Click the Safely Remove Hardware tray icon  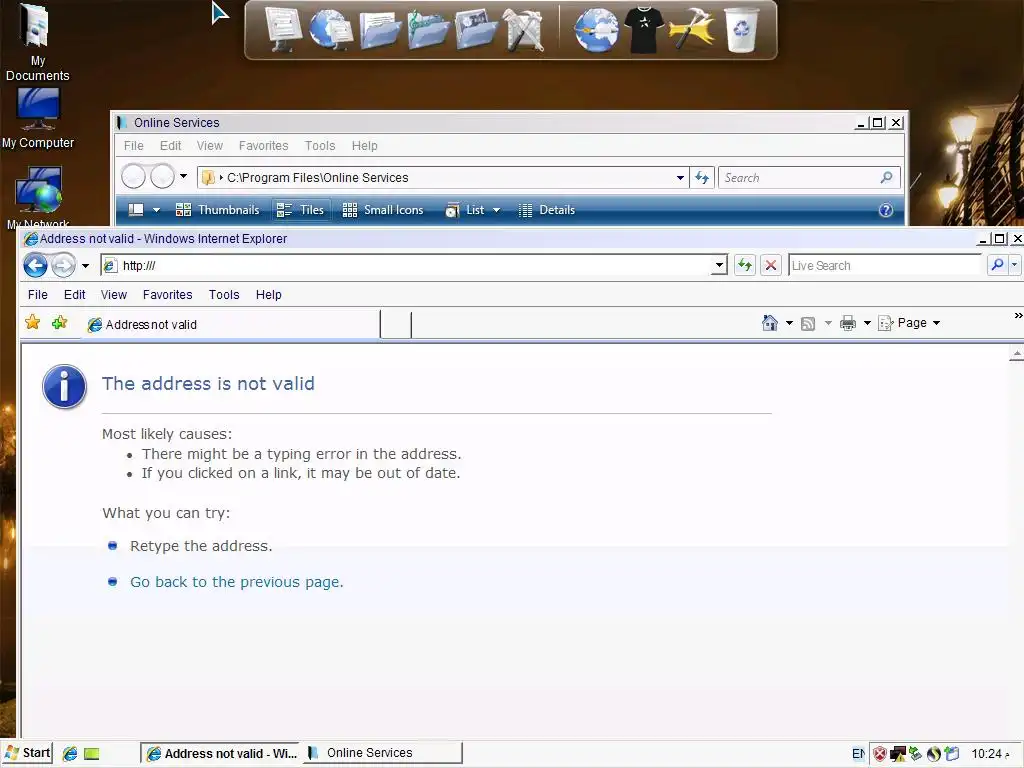pos(916,754)
